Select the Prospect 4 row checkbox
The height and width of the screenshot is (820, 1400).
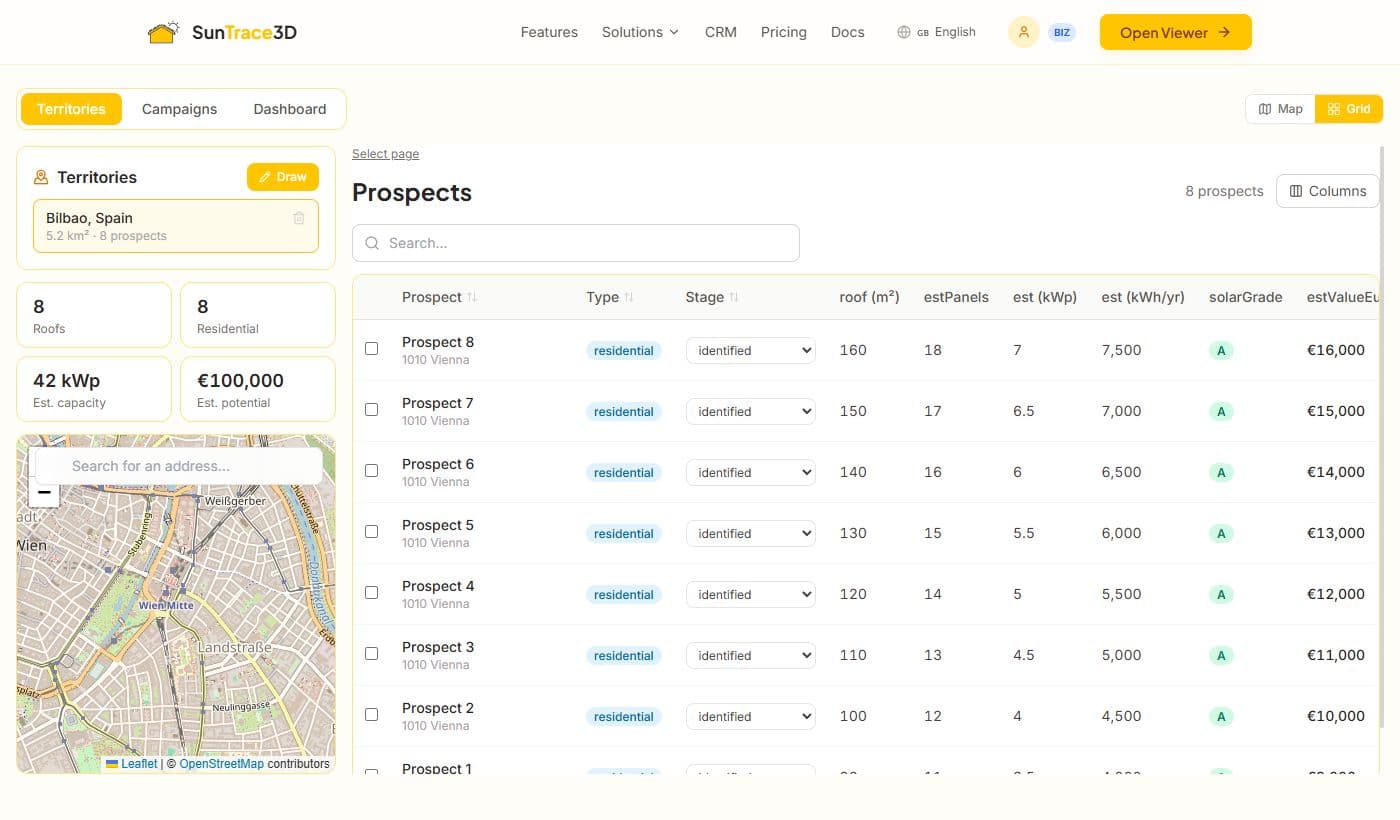click(x=372, y=593)
